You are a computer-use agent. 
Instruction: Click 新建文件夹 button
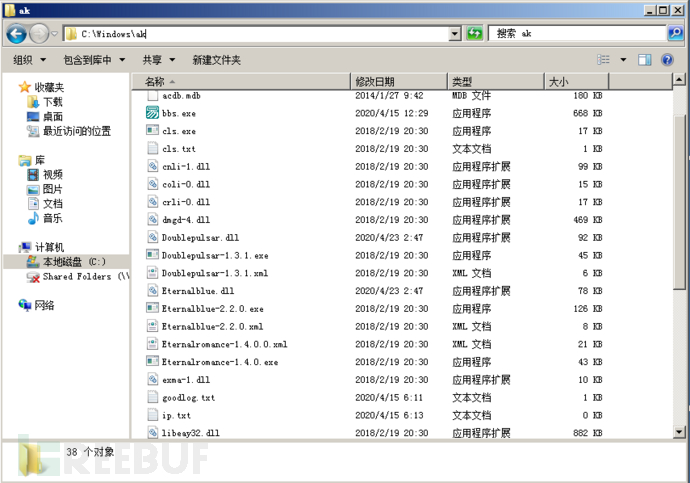coord(217,60)
